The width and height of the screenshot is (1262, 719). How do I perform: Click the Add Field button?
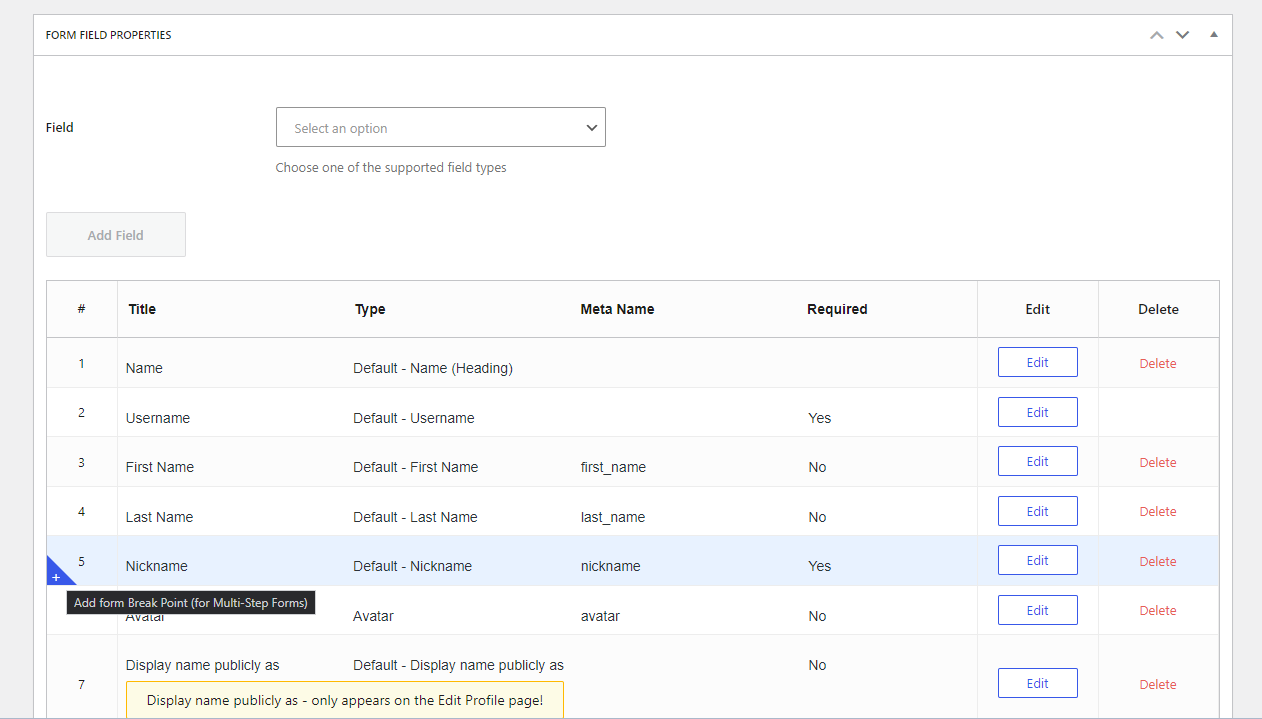tap(116, 235)
